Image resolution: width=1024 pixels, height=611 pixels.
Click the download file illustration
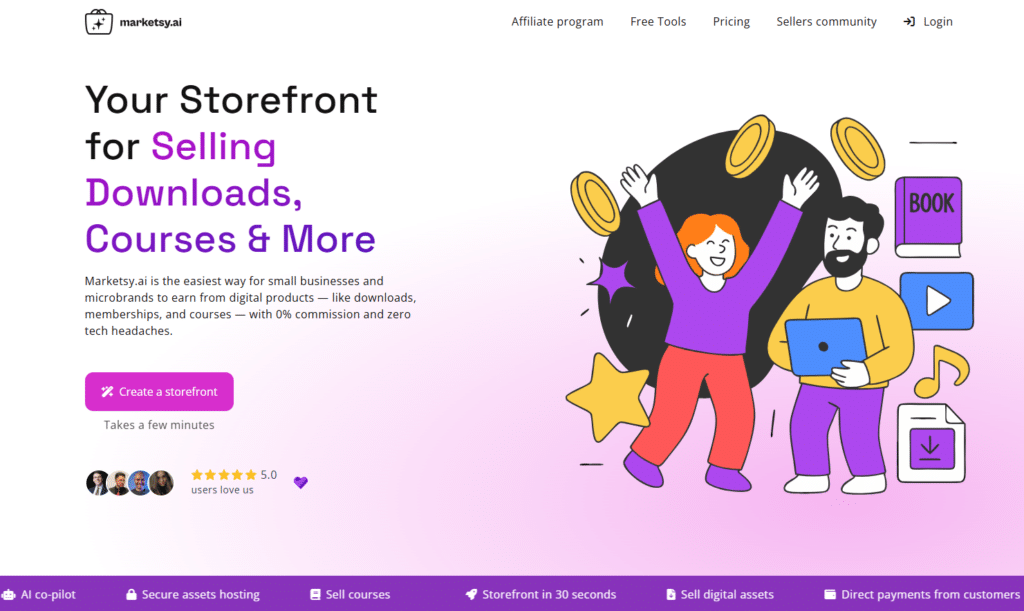pos(931,443)
